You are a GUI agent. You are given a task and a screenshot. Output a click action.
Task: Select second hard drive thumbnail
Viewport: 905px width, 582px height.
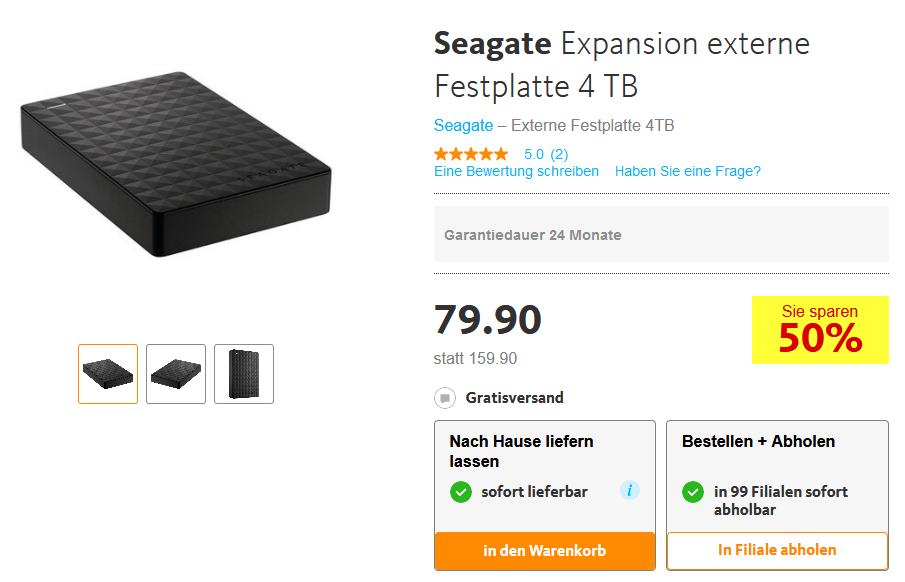tap(176, 374)
